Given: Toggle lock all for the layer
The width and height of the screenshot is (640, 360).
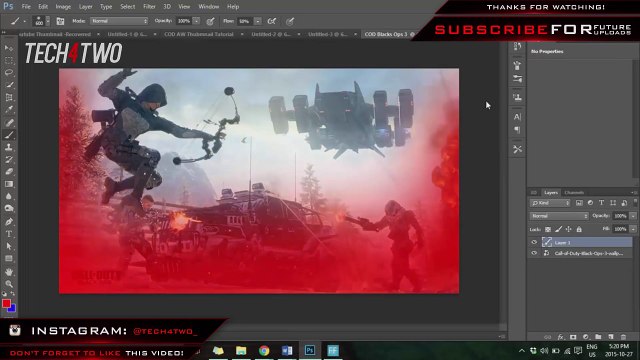Looking at the screenshot, I should click(x=579, y=229).
